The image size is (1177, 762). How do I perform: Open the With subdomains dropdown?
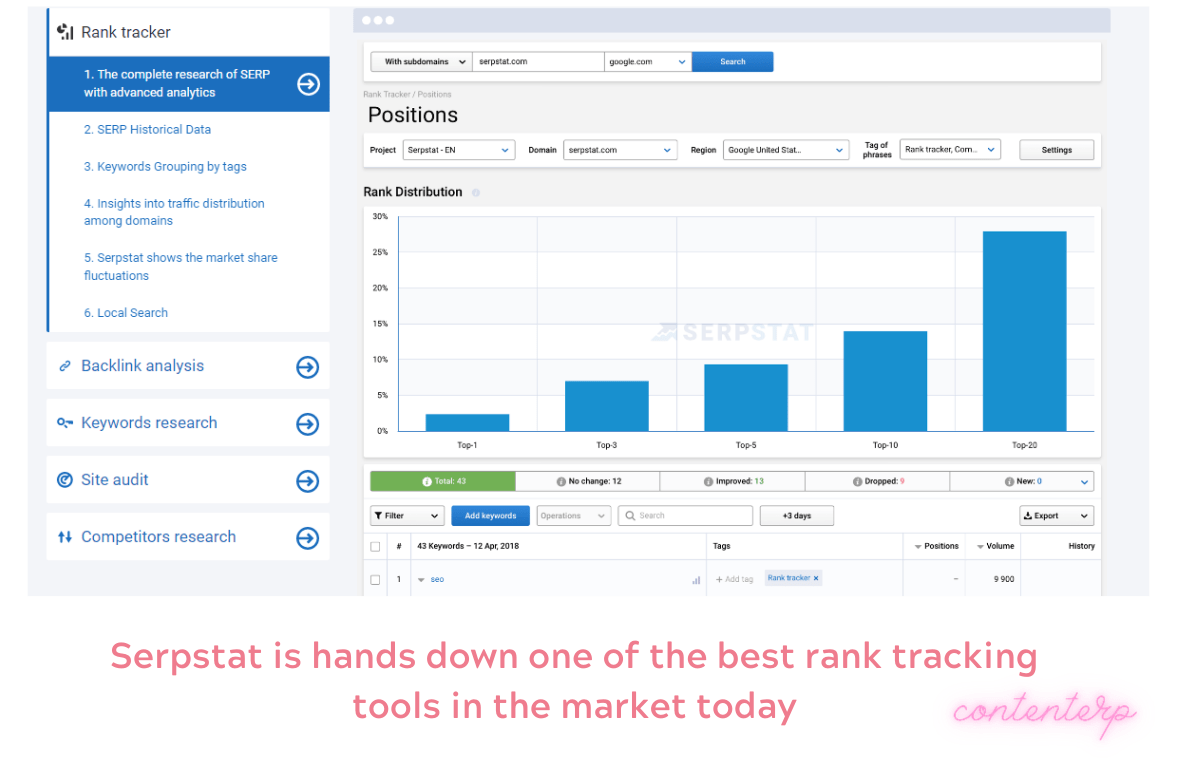(420, 61)
